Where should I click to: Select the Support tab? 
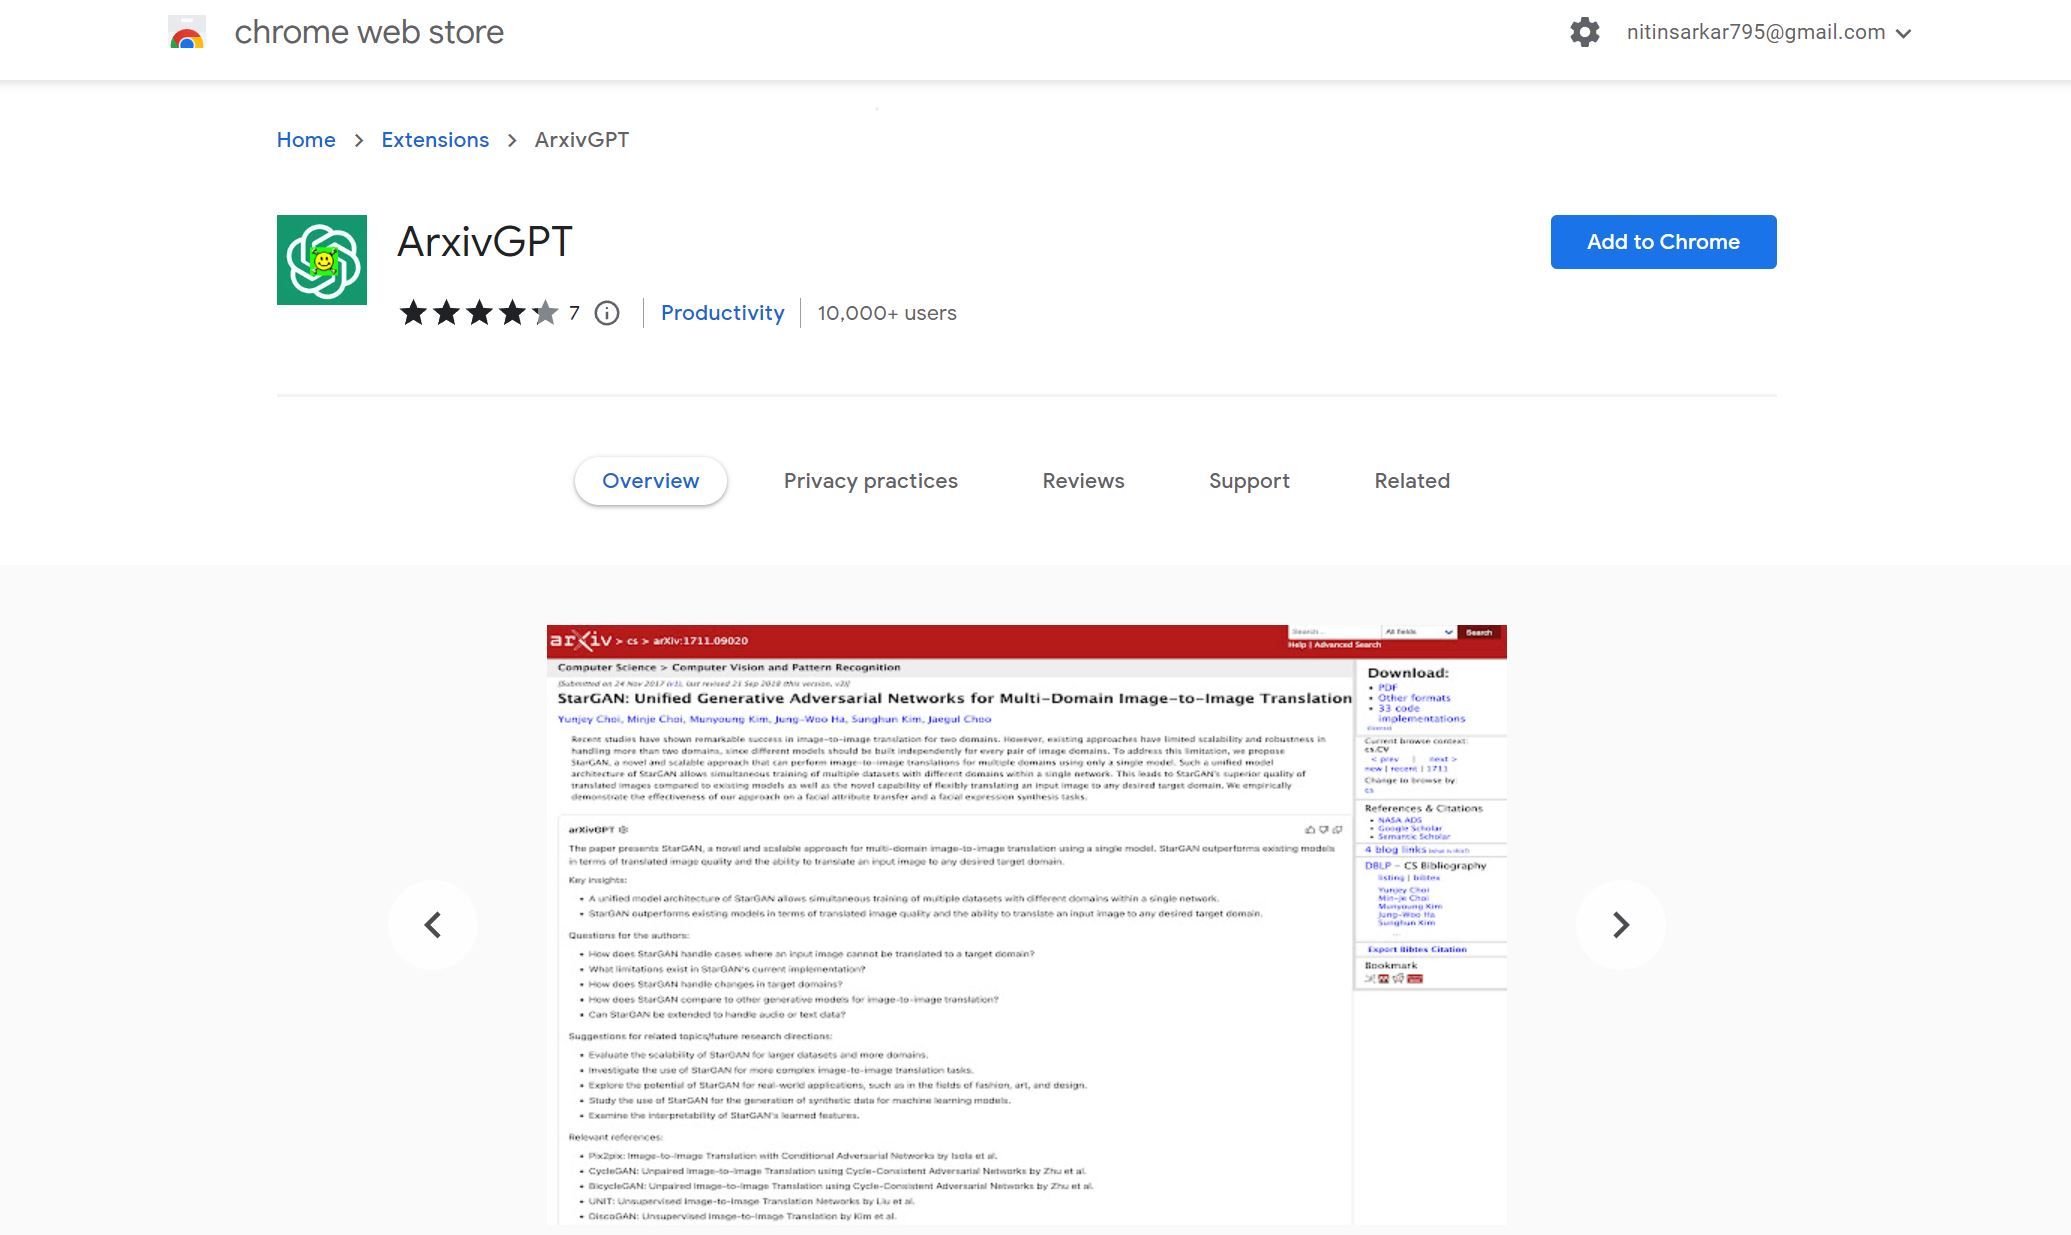1249,481
